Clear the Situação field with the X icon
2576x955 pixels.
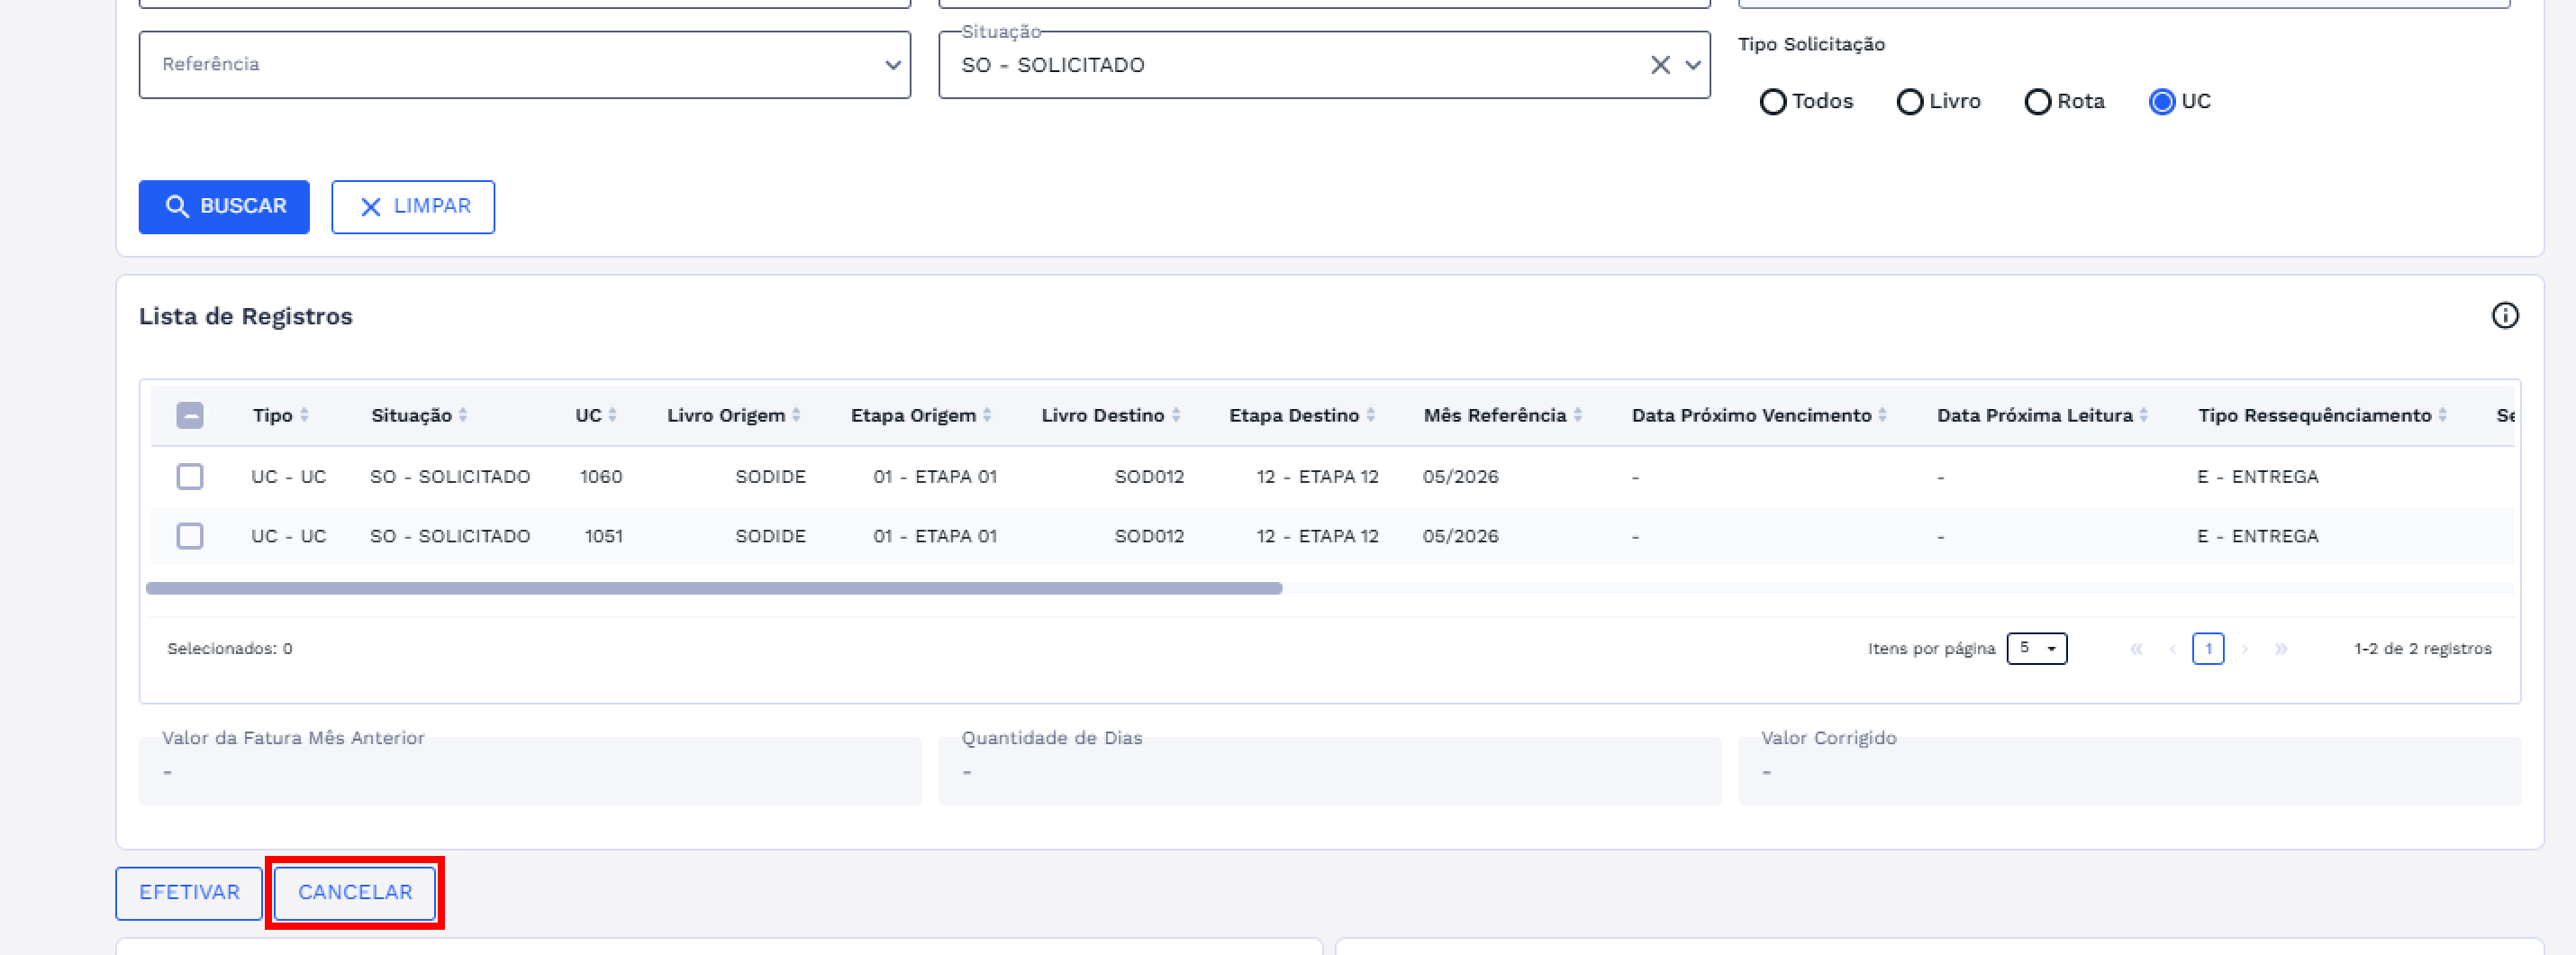coord(1660,65)
